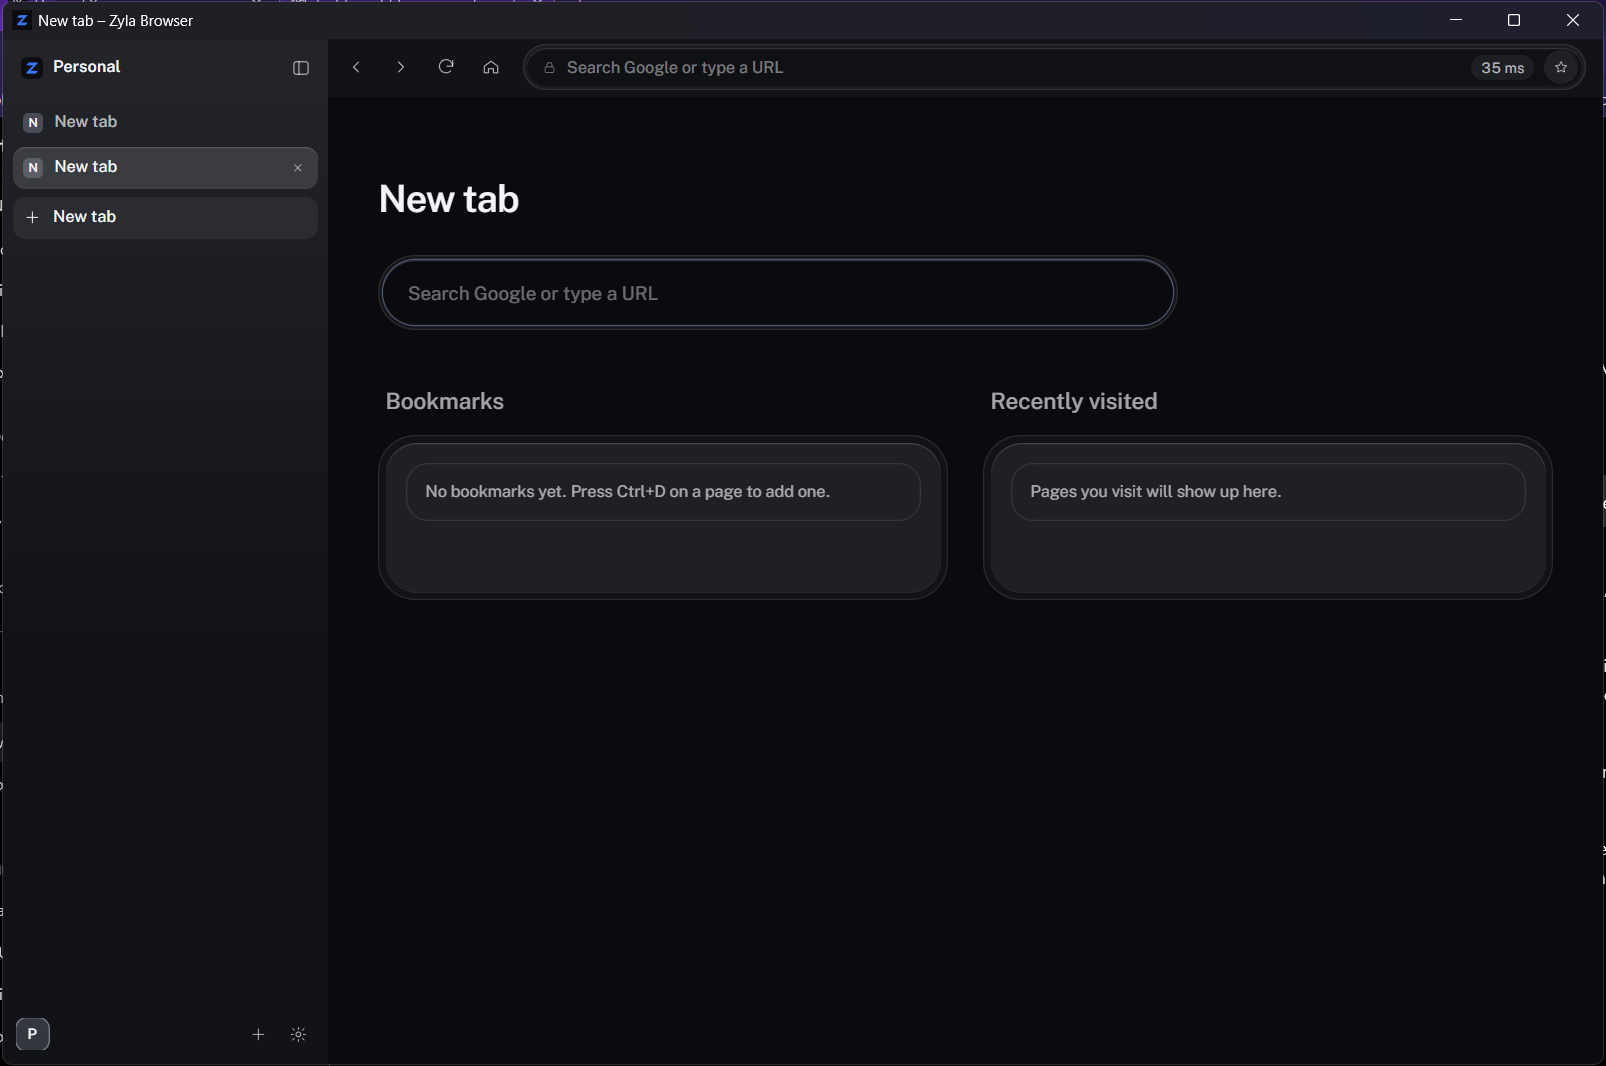
Task: Select the highlighted second New tab
Action: pyautogui.click(x=165, y=168)
